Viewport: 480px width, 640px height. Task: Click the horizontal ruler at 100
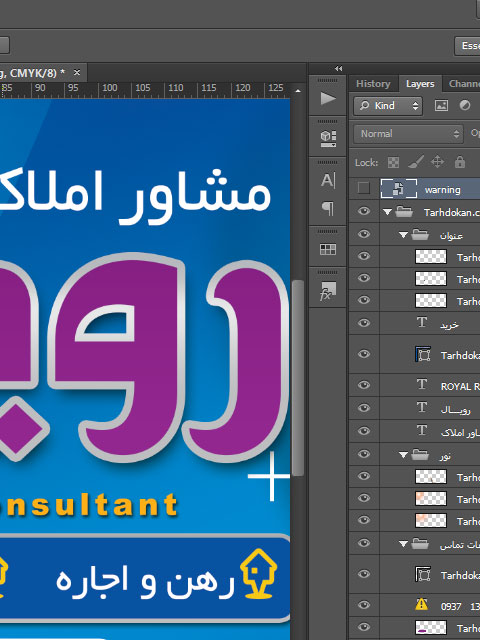(x=109, y=88)
